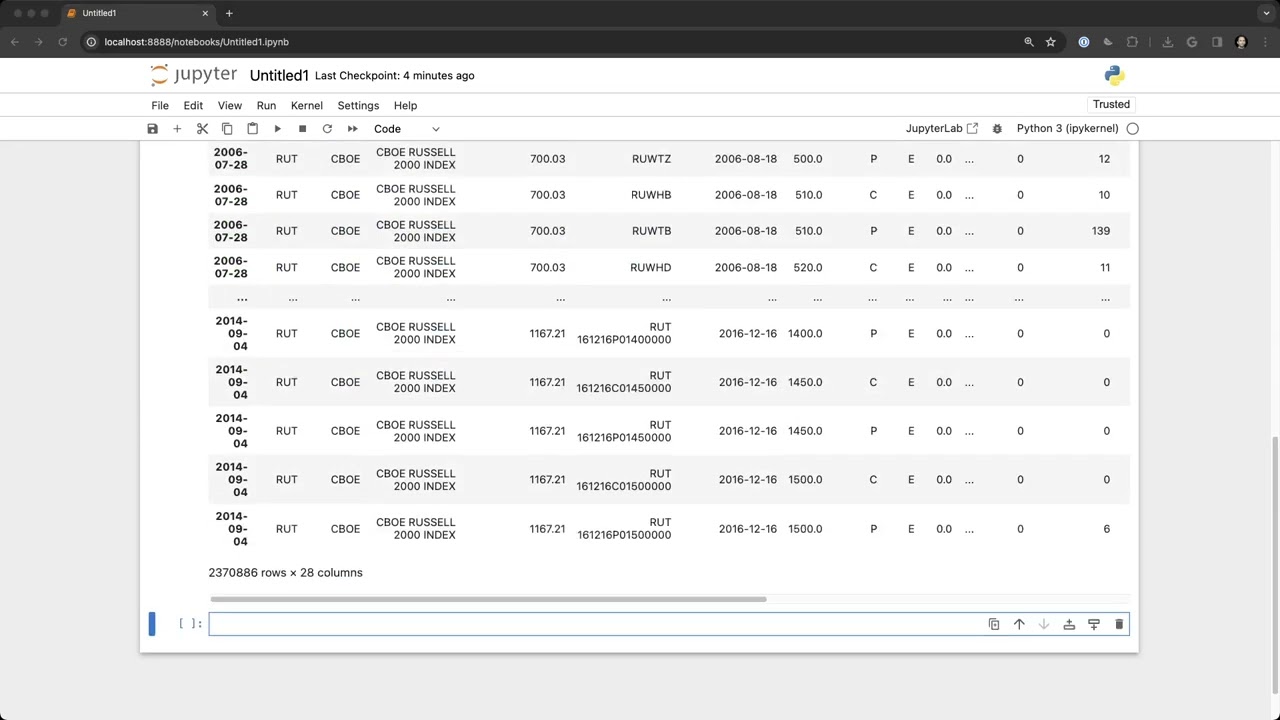Move cell up with the arrow icon
The height and width of the screenshot is (720, 1280).
pyautogui.click(x=1019, y=624)
